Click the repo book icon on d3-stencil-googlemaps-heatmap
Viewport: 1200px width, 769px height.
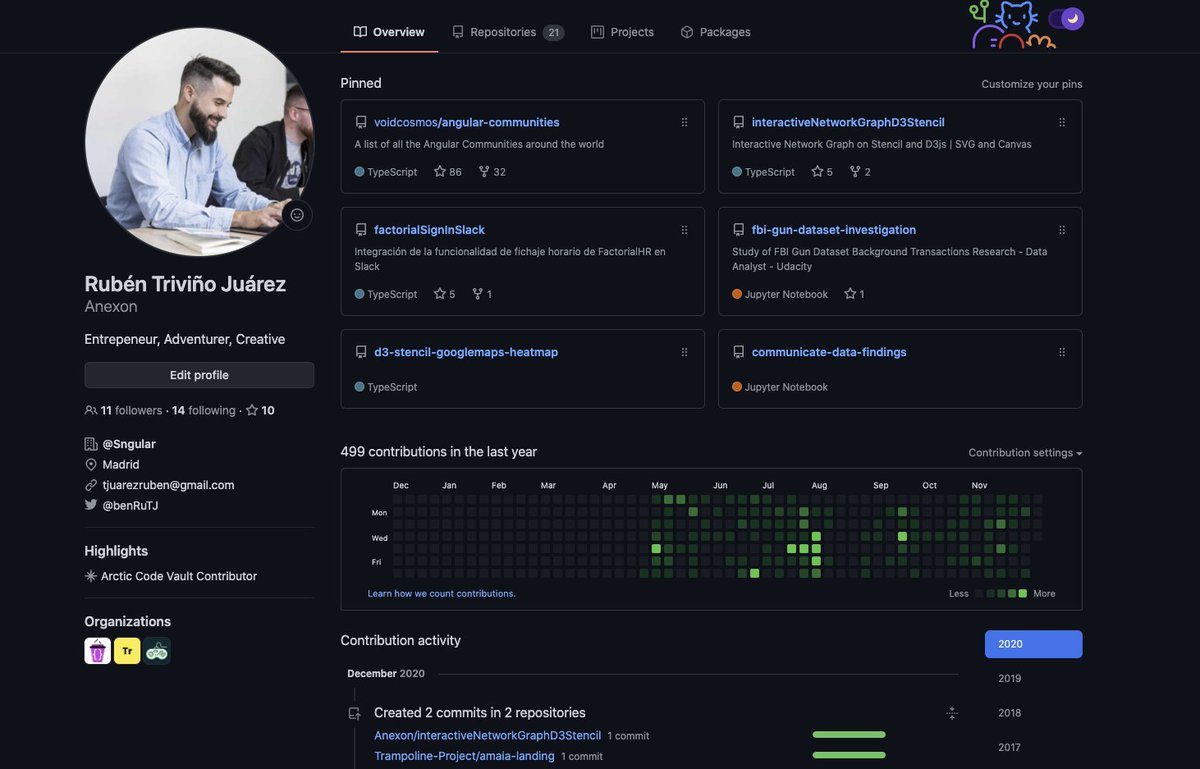tap(361, 351)
